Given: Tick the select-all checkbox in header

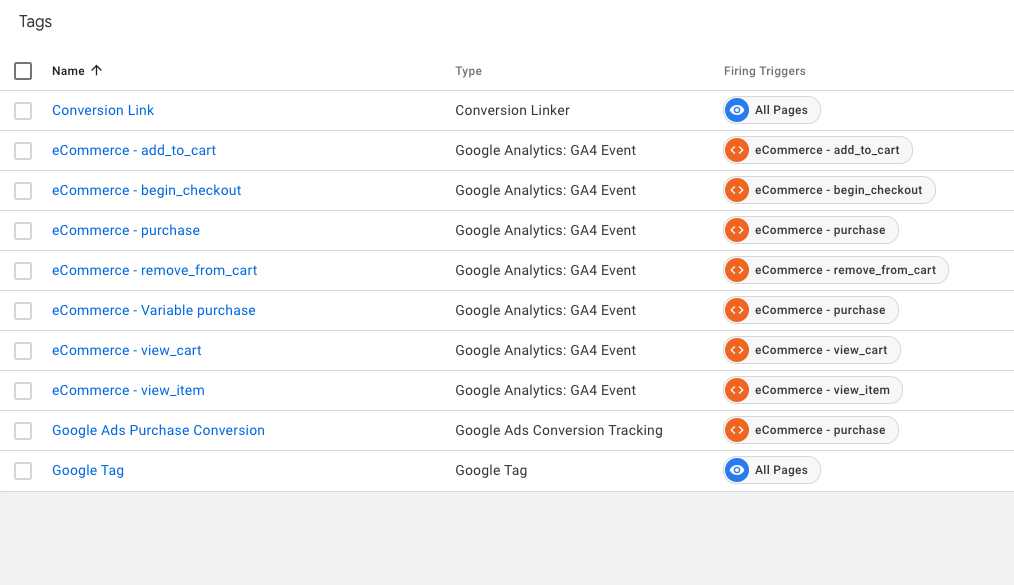Looking at the screenshot, I should (x=23, y=71).
